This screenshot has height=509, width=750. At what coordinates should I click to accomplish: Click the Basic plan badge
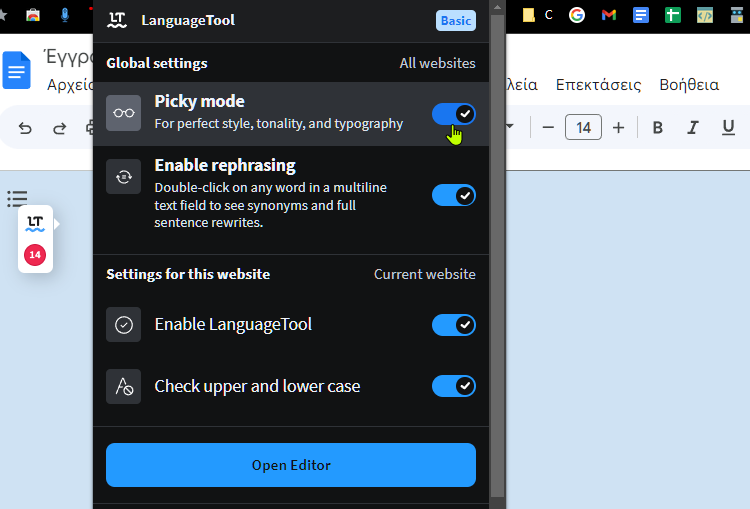(456, 21)
